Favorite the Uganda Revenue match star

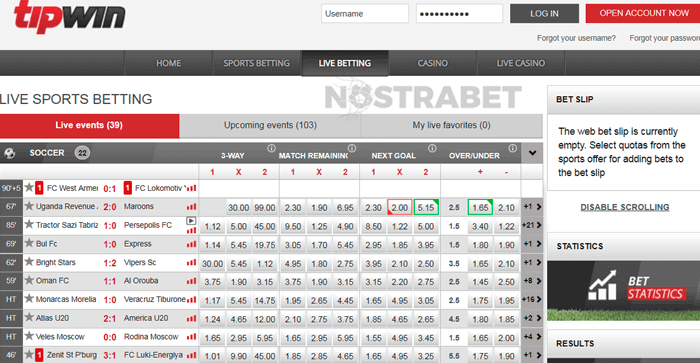pyautogui.click(x=29, y=206)
